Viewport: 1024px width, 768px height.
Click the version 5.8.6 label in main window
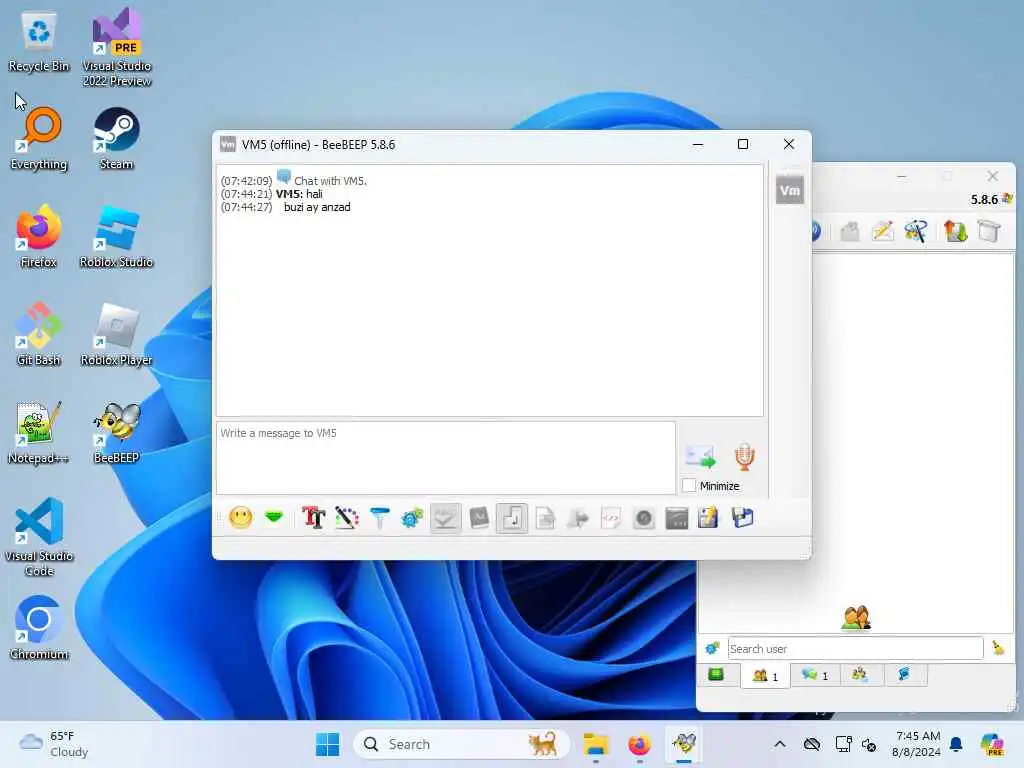pos(984,200)
